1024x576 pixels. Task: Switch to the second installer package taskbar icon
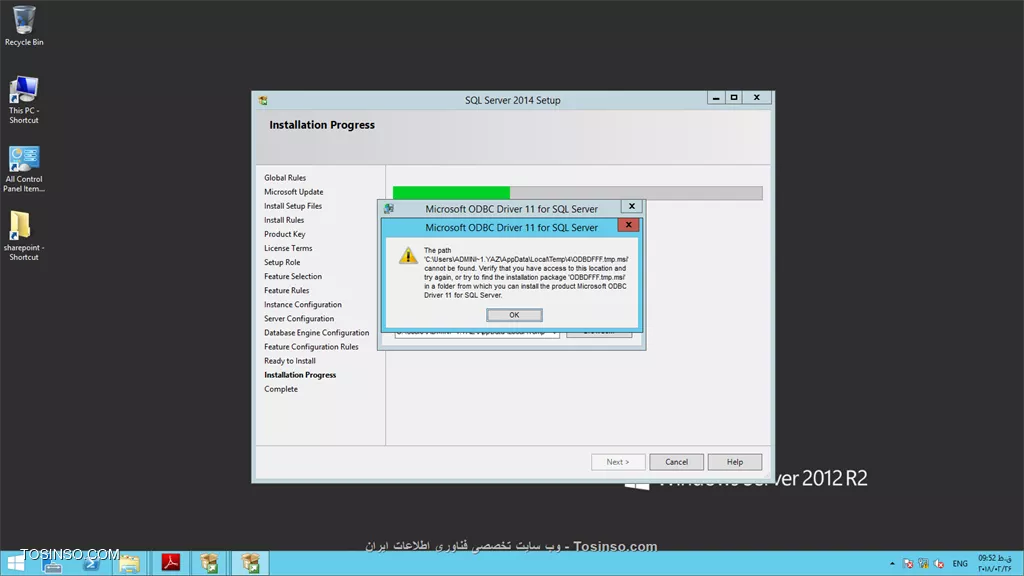pyautogui.click(x=250, y=563)
